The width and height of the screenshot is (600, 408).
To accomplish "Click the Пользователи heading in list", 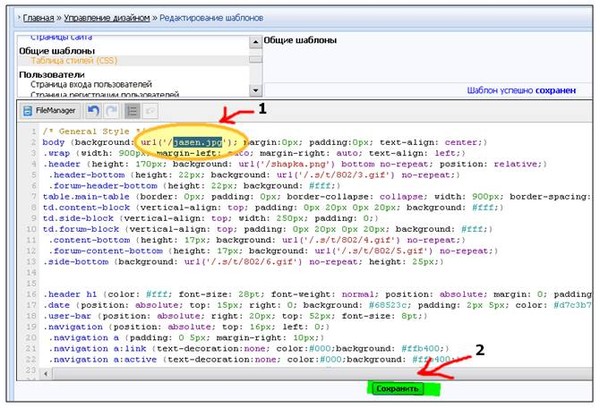I will [52, 75].
